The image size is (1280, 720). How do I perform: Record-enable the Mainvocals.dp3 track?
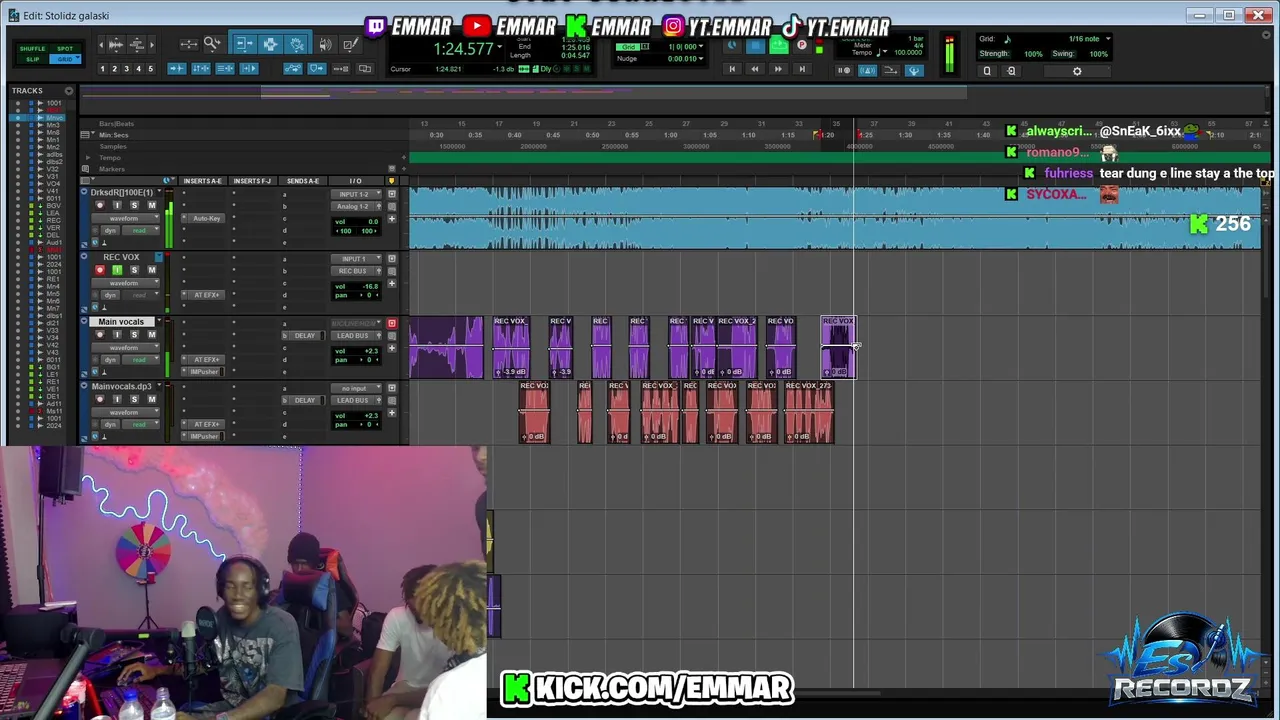pyautogui.click(x=100, y=399)
